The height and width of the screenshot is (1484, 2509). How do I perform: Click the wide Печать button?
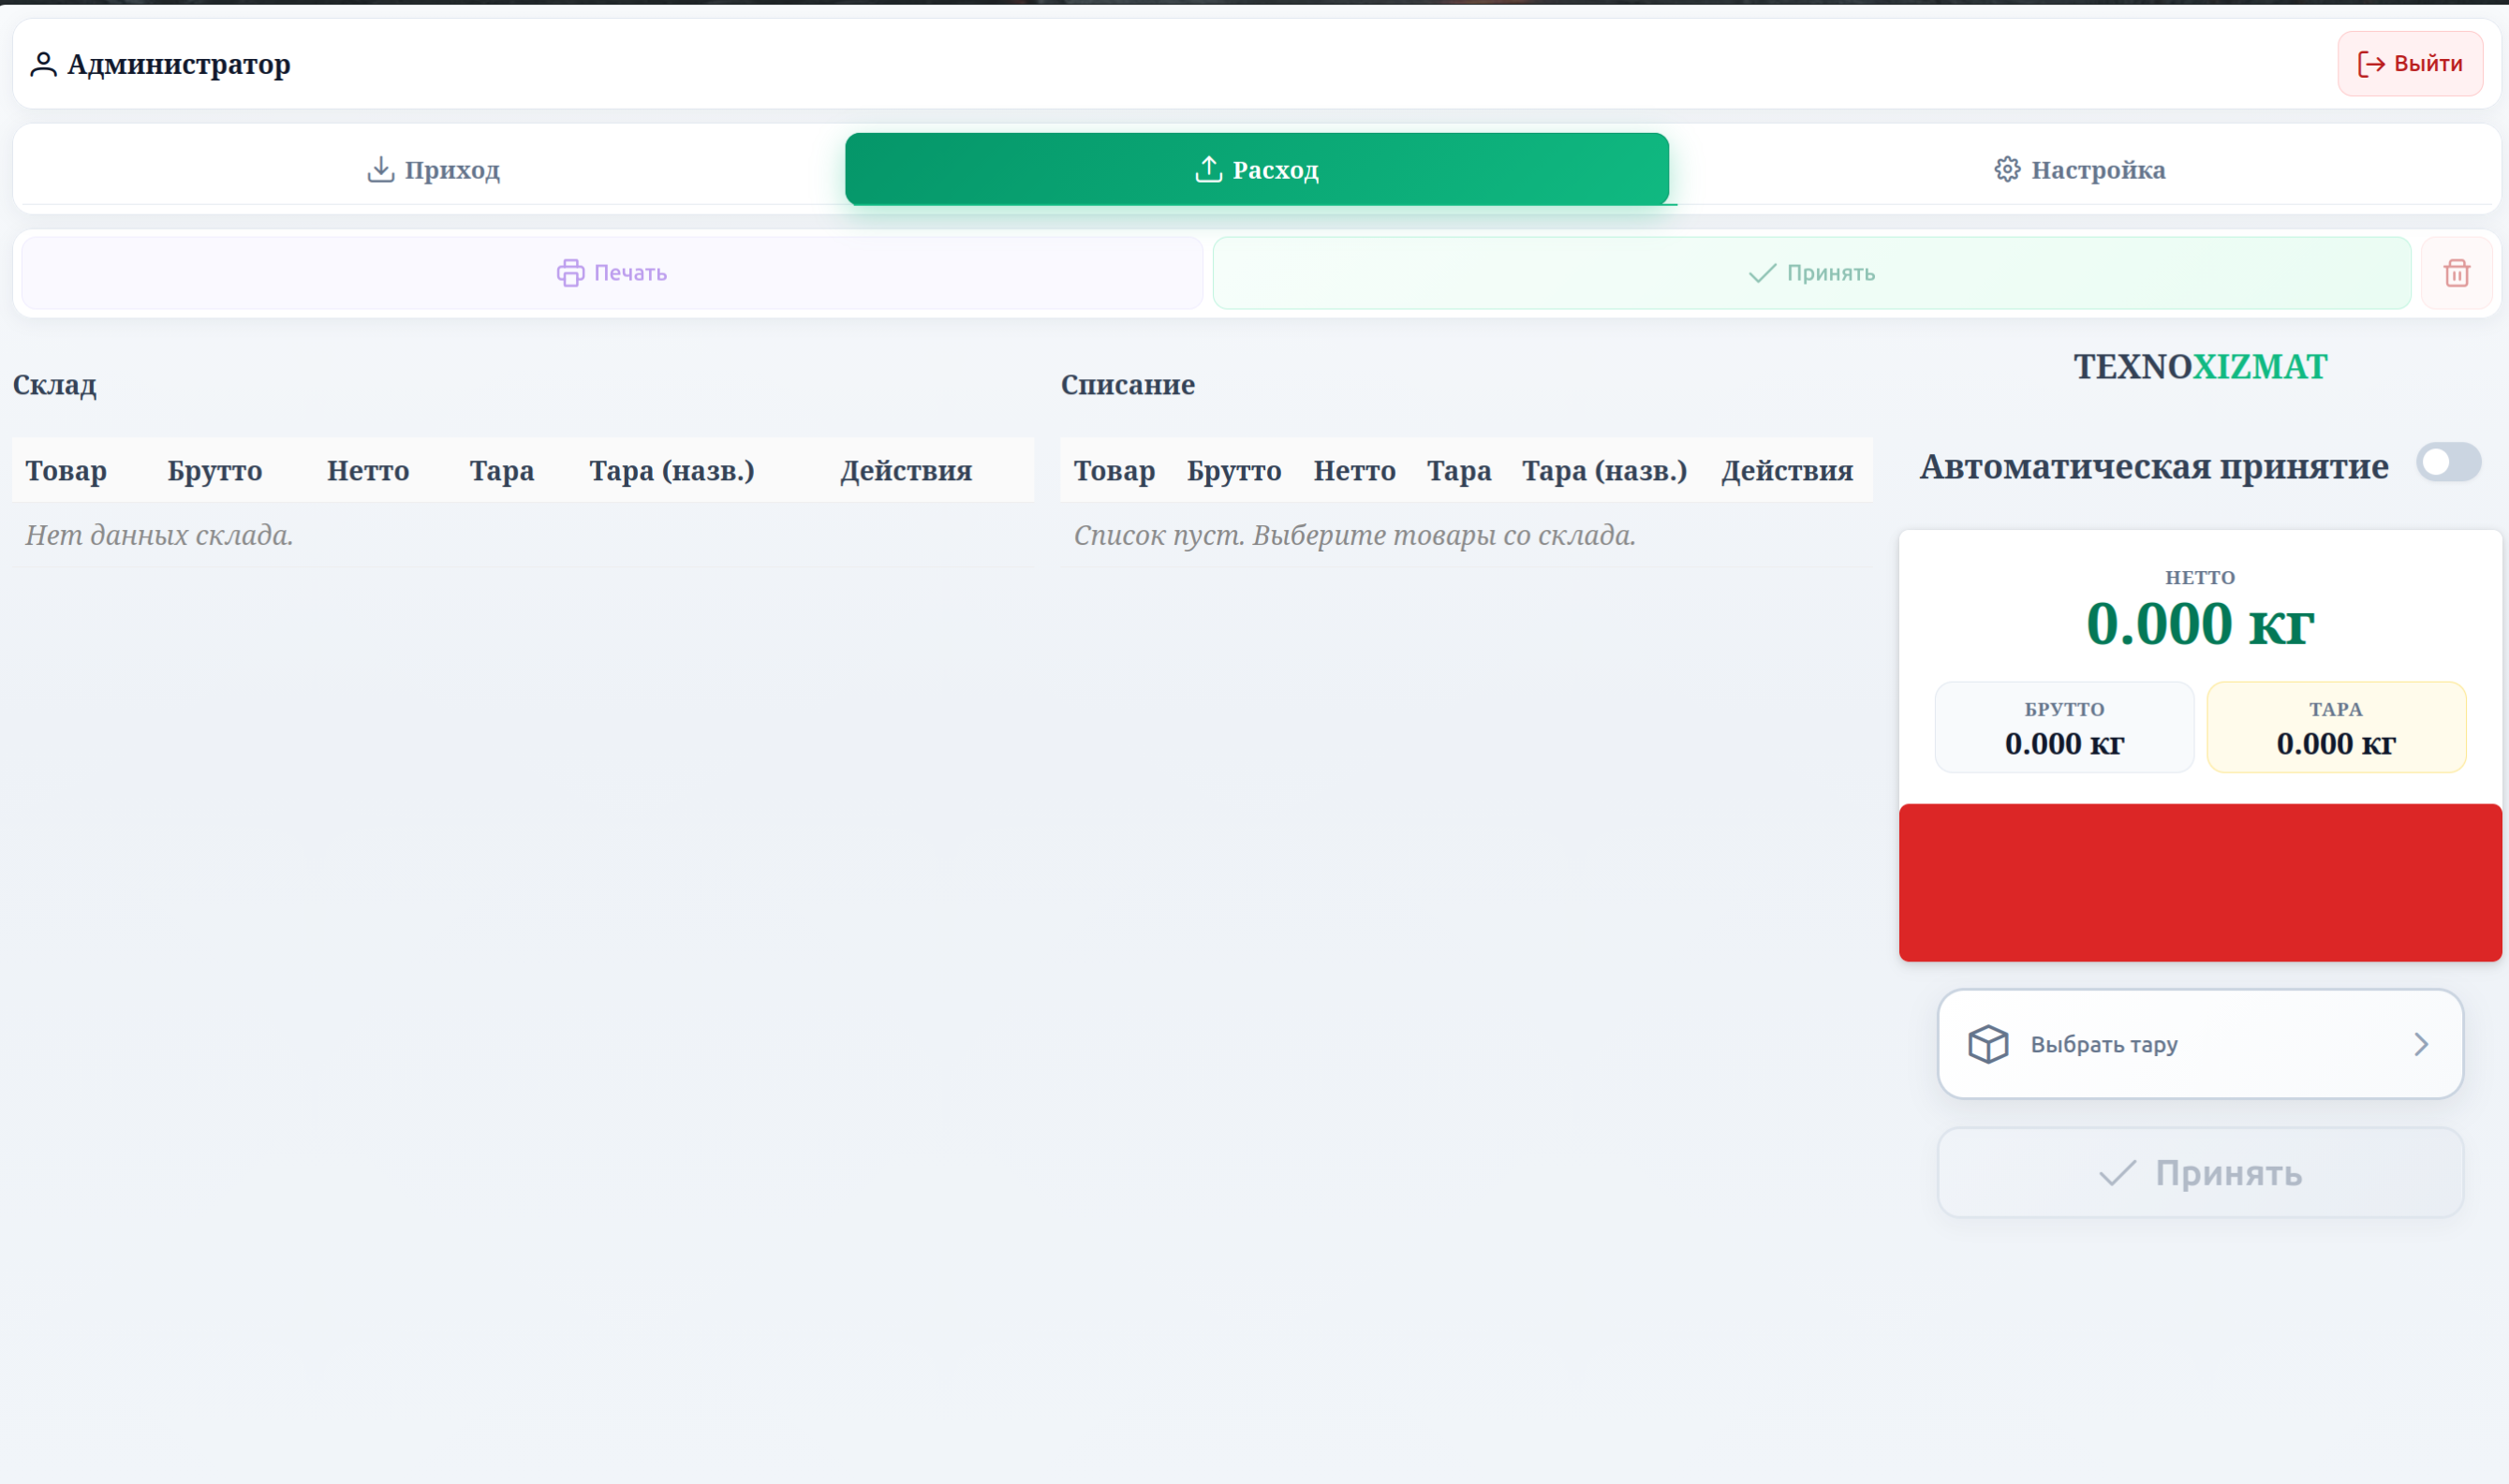(x=612, y=273)
